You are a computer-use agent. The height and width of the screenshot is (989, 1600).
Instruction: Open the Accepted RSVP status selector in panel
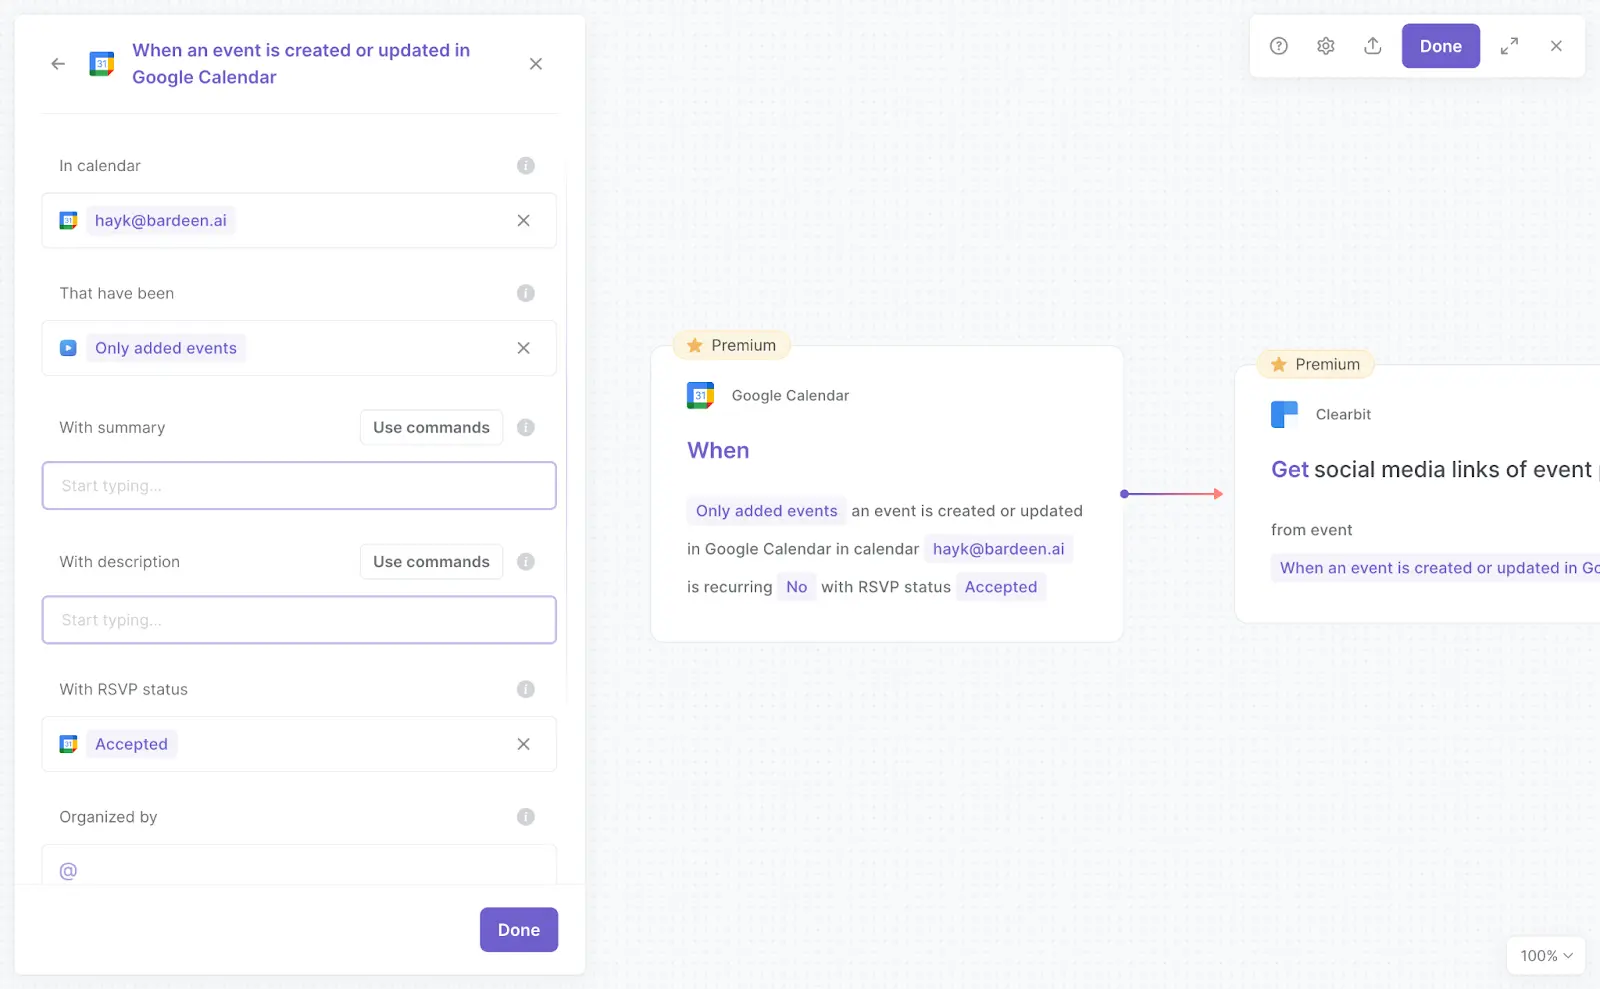299,744
